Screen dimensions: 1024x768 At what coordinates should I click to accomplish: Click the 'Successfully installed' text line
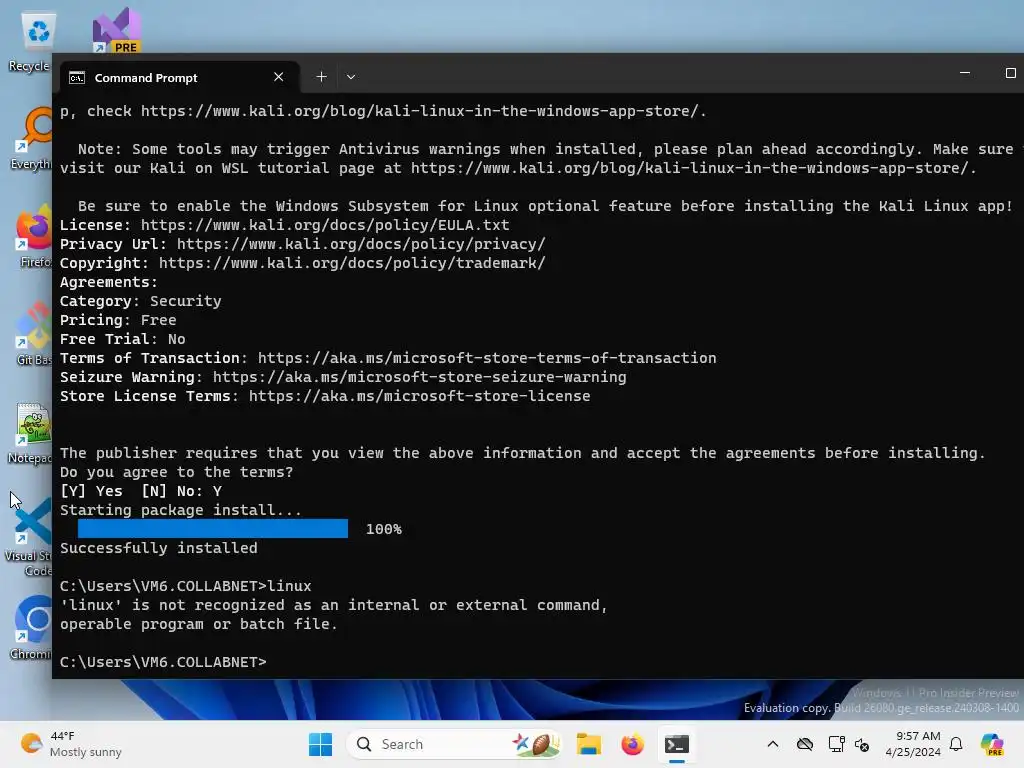pyautogui.click(x=159, y=549)
